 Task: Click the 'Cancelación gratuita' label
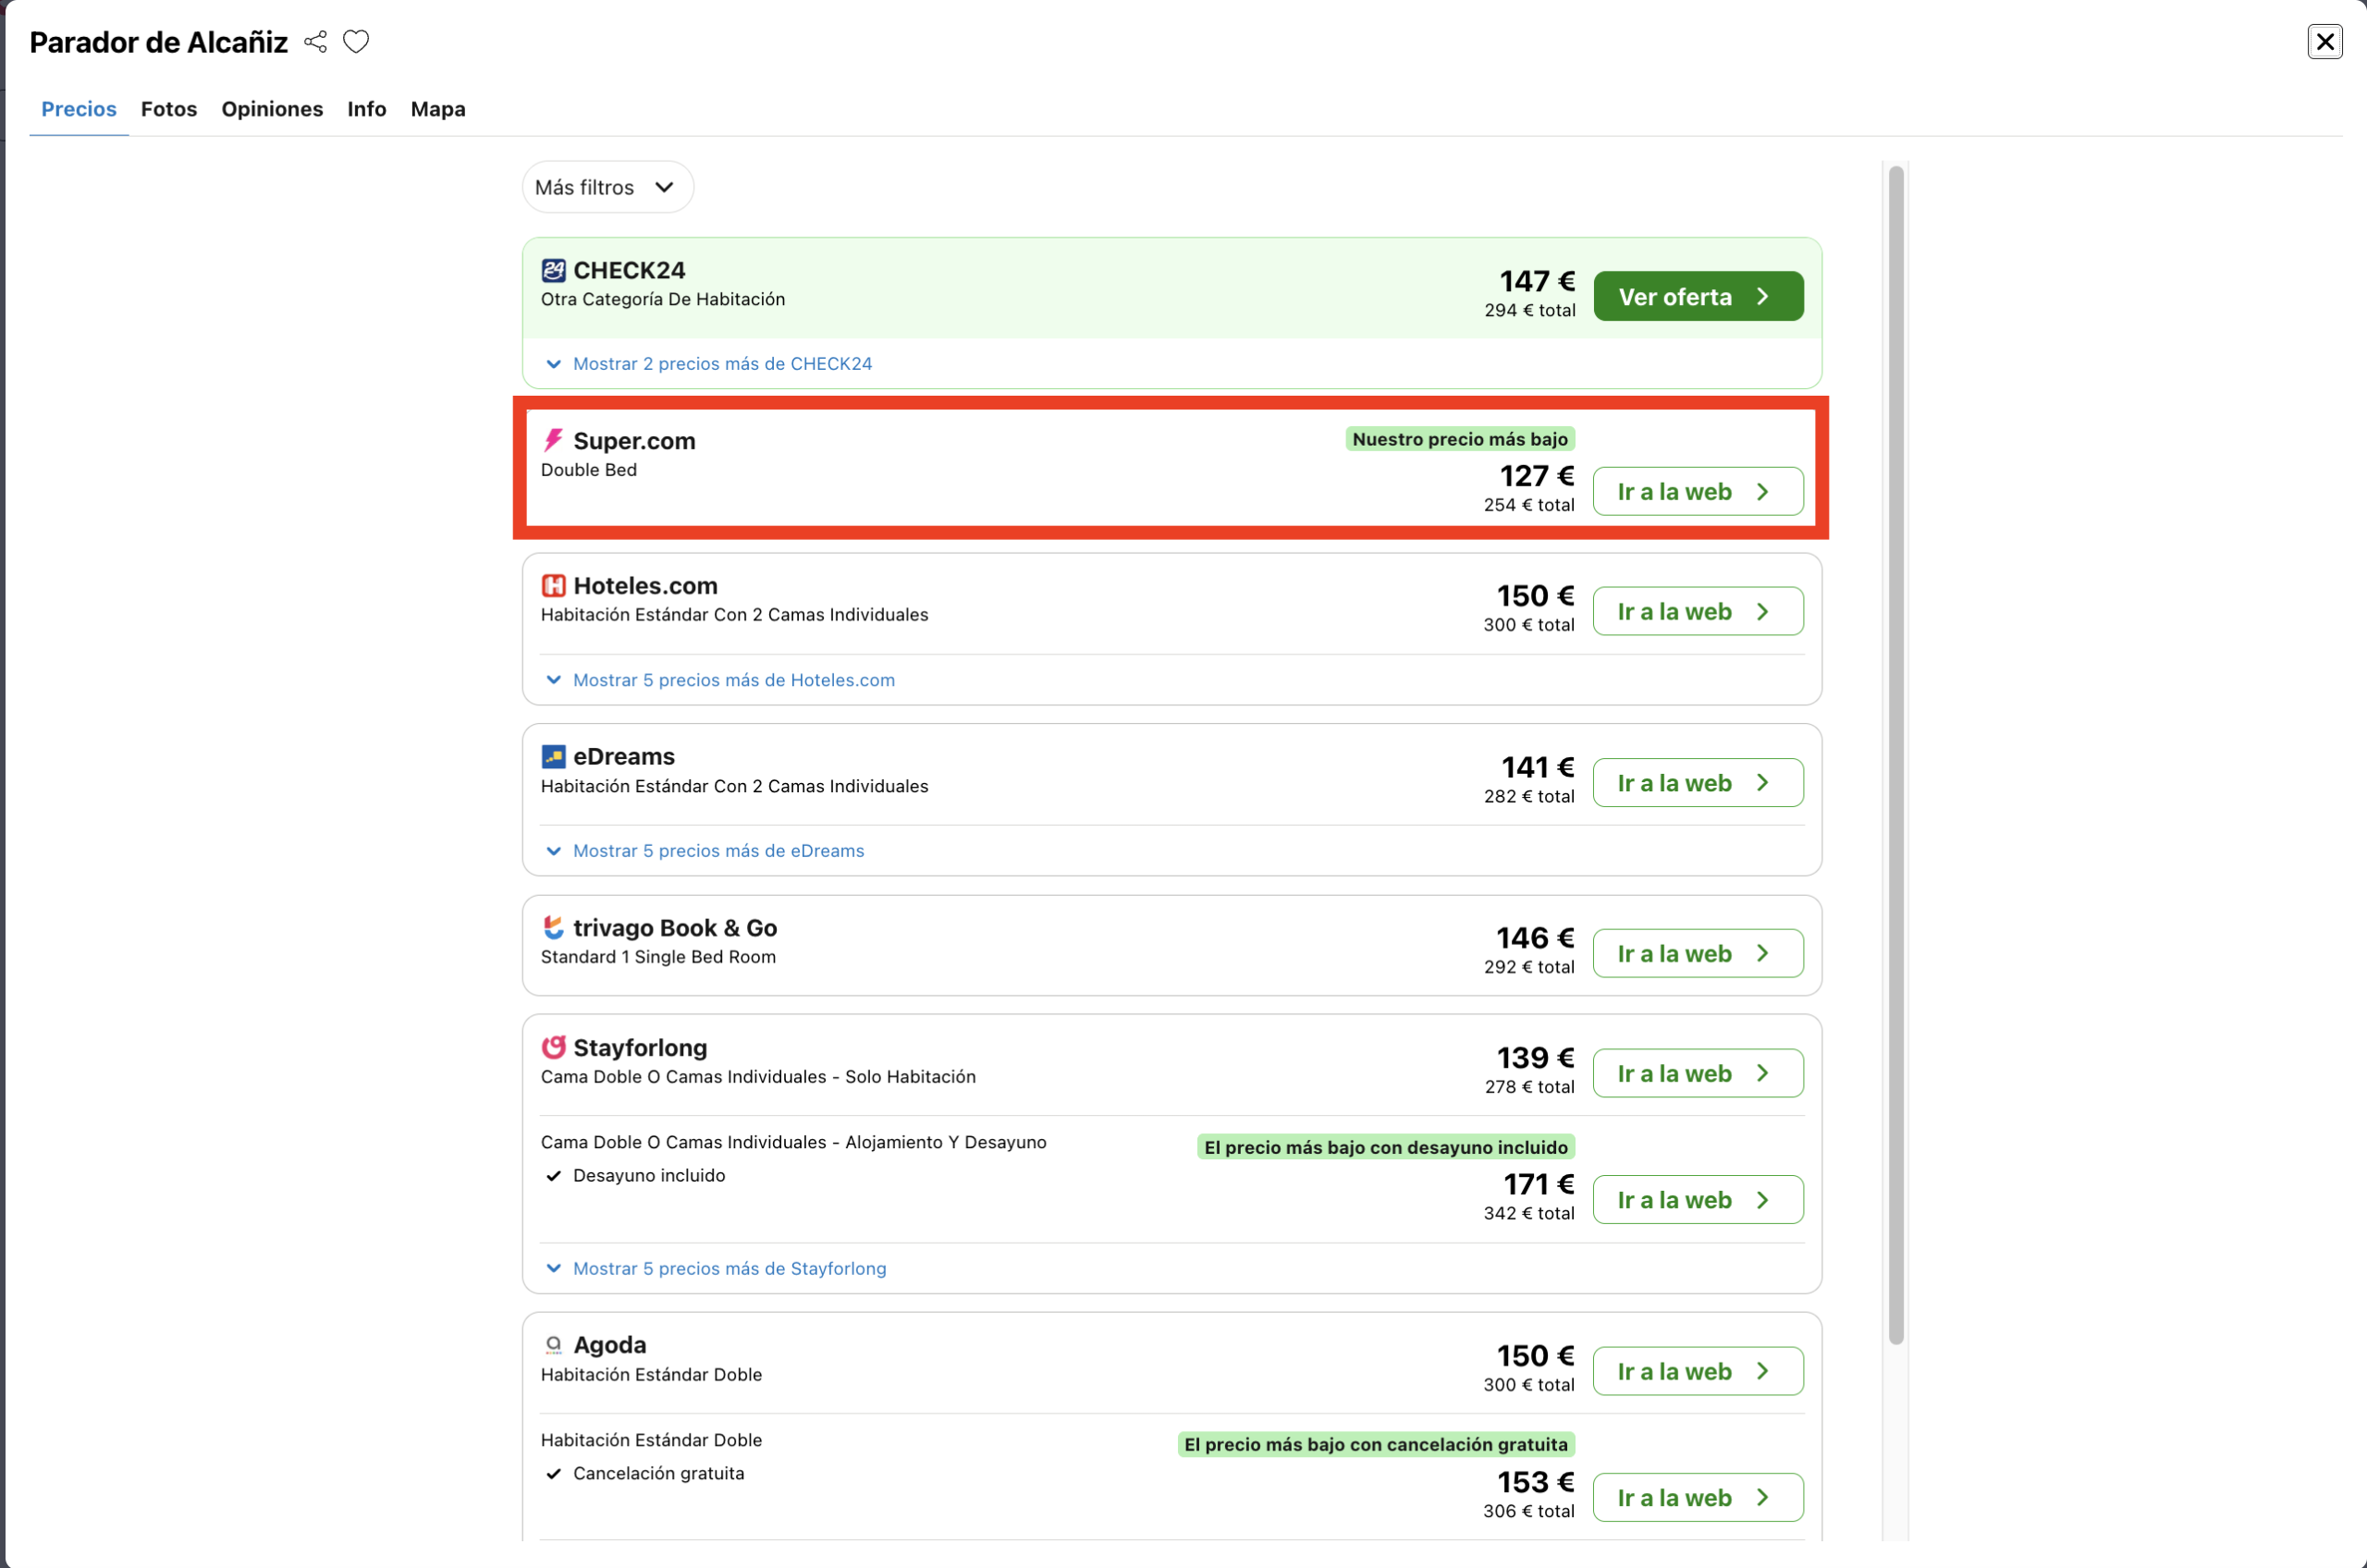coord(658,1473)
